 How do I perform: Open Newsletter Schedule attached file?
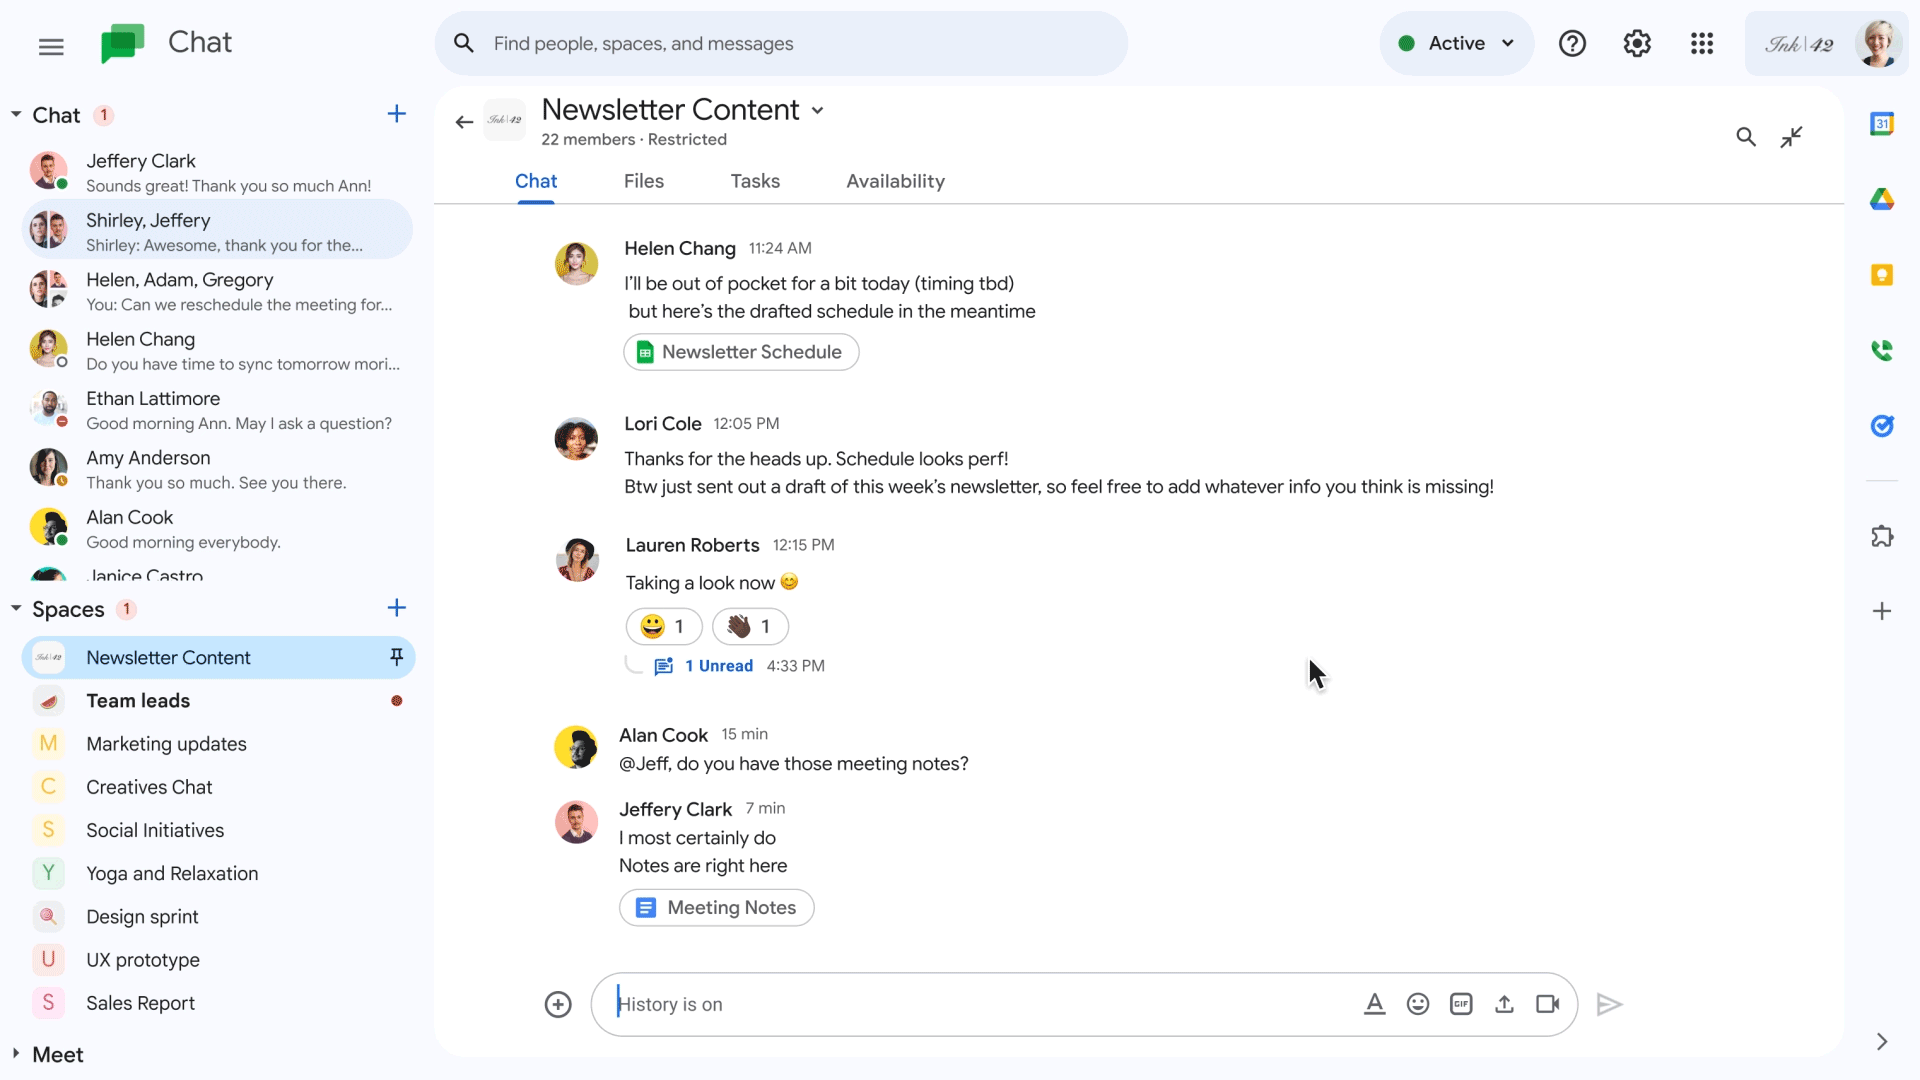coord(740,352)
